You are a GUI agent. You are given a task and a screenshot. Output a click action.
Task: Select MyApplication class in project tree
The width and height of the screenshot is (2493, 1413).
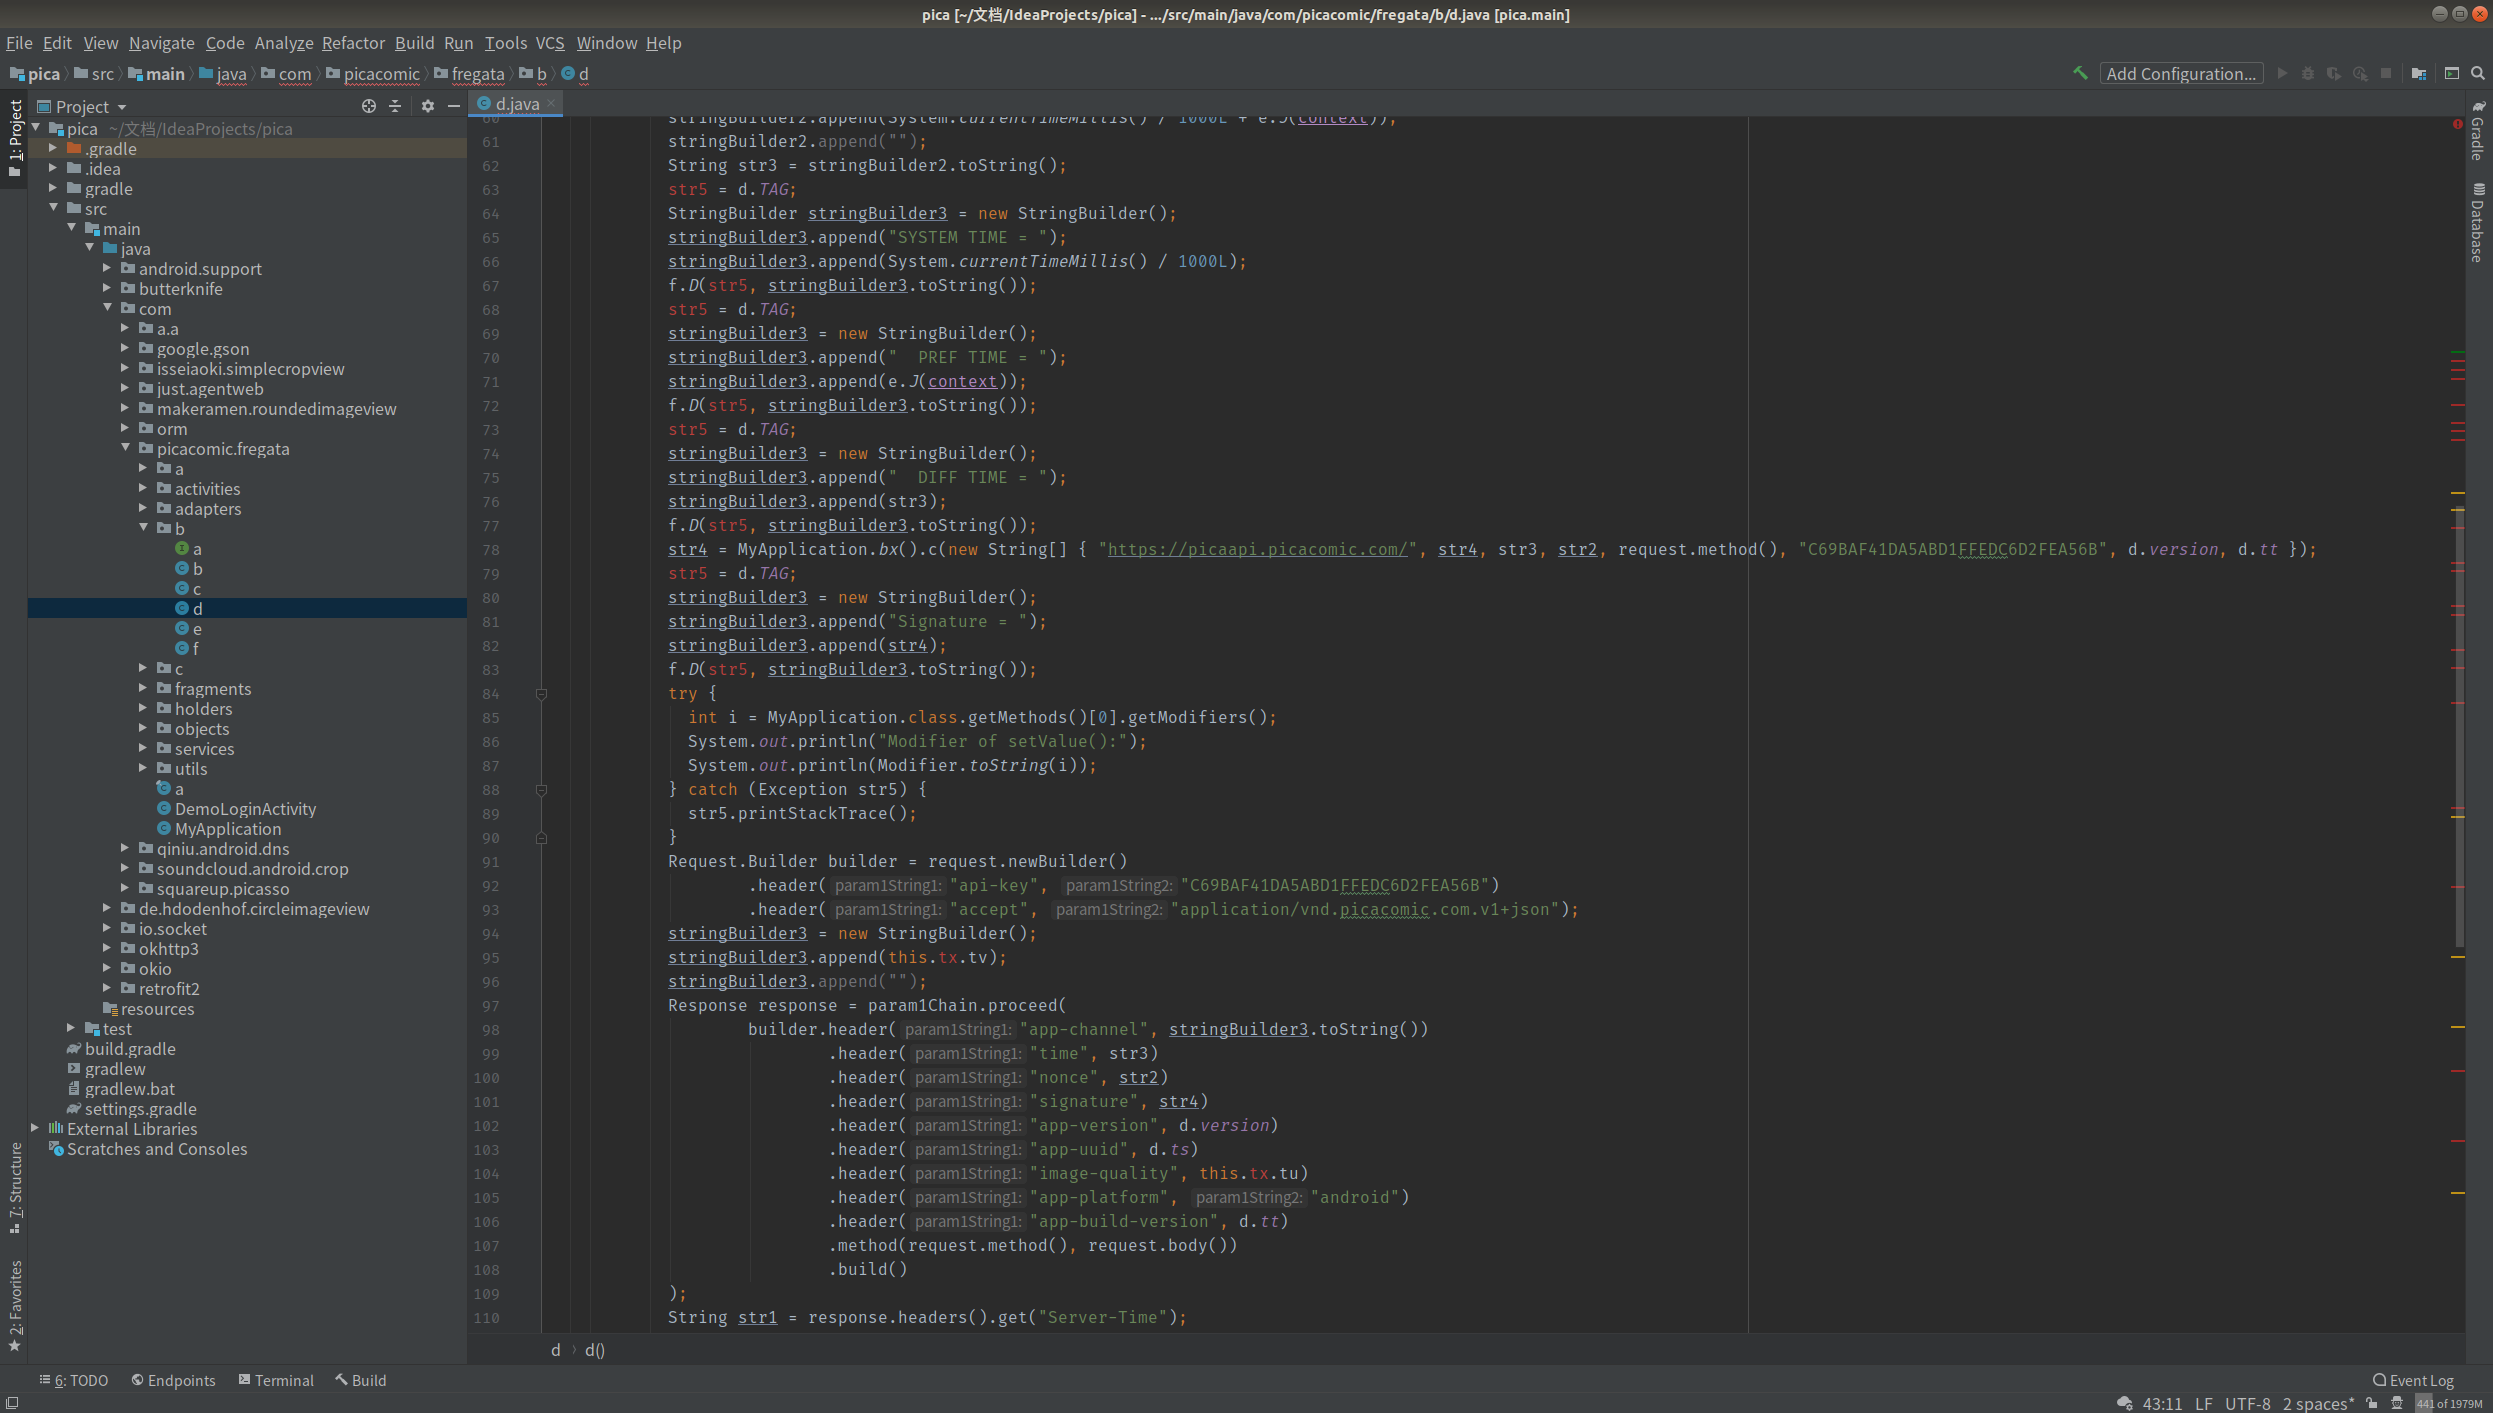[x=228, y=829]
